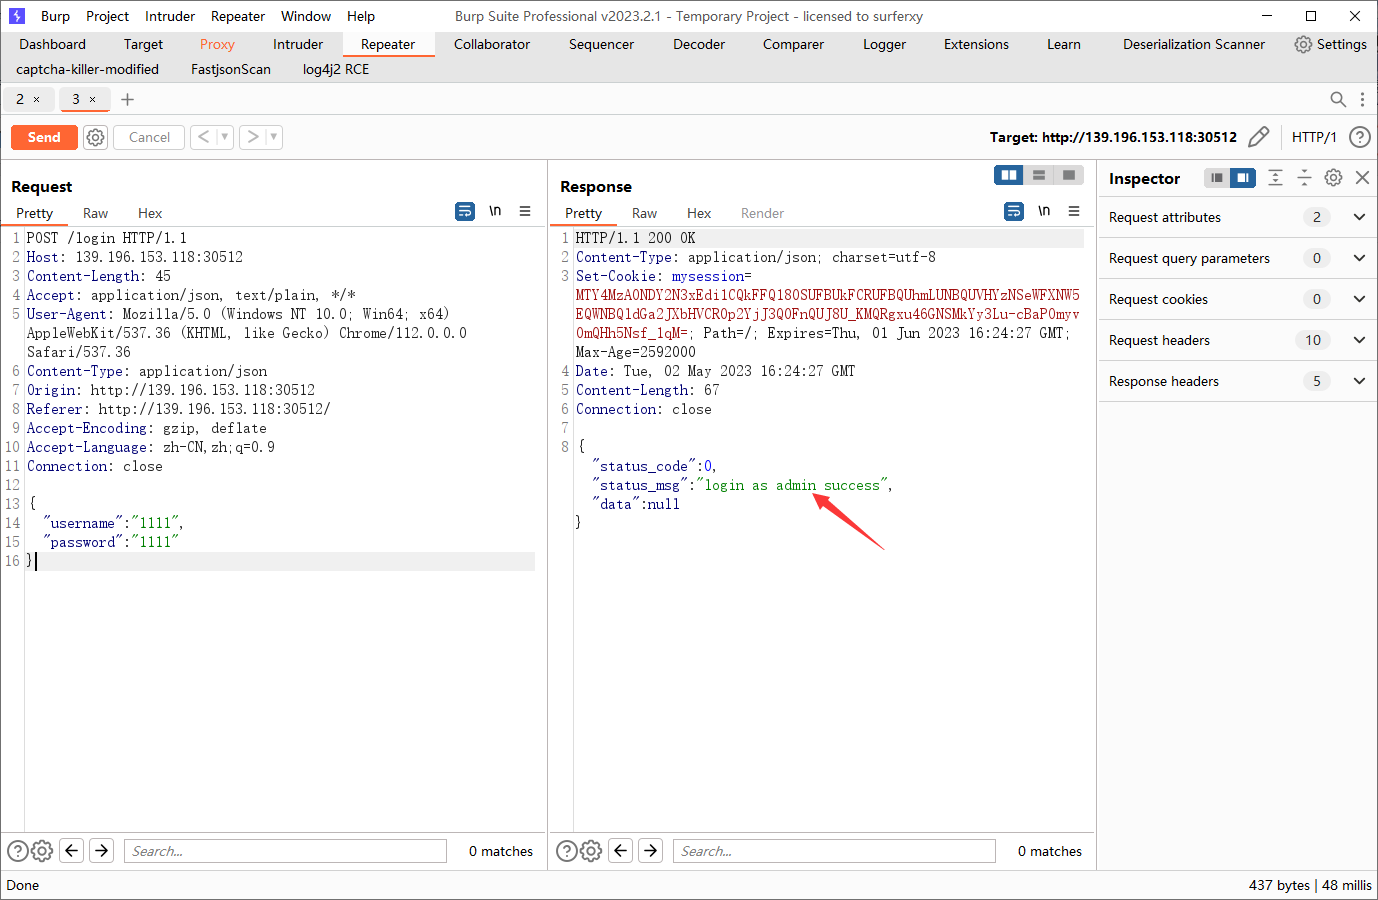Select side-by-side request/response layout
The height and width of the screenshot is (900, 1378).
(x=1009, y=175)
